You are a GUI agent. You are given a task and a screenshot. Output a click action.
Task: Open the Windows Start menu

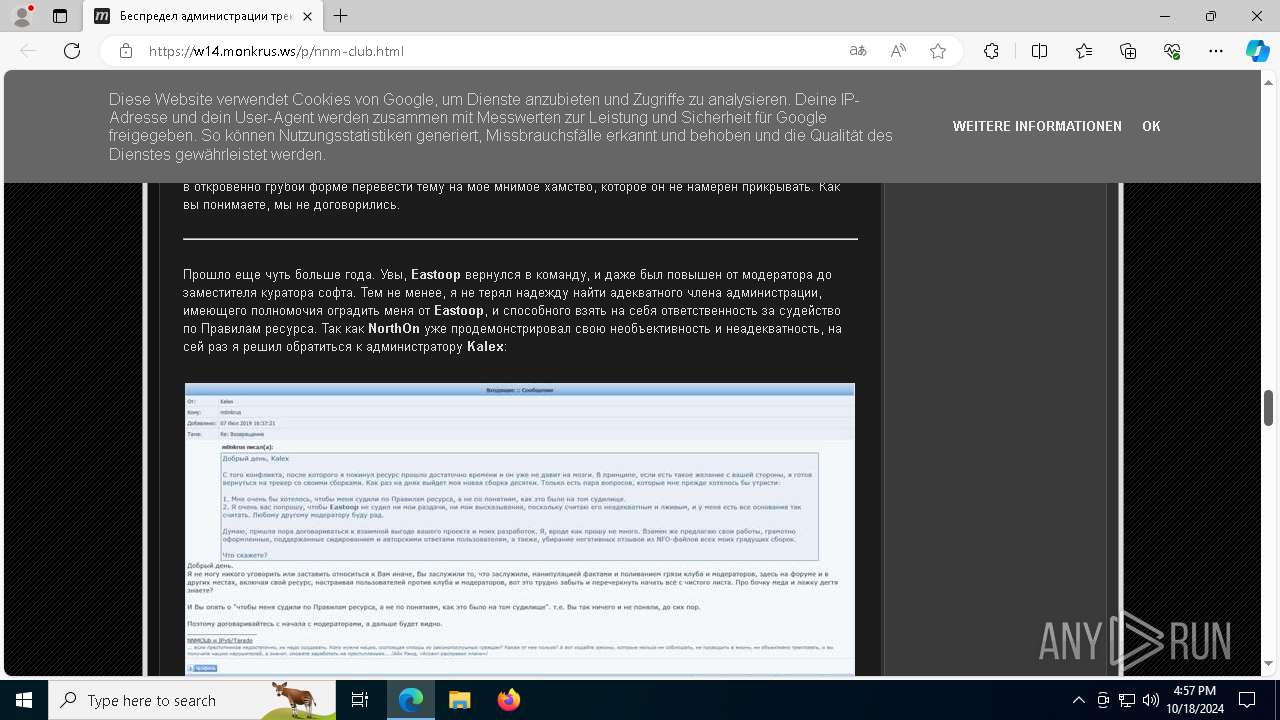[24, 700]
